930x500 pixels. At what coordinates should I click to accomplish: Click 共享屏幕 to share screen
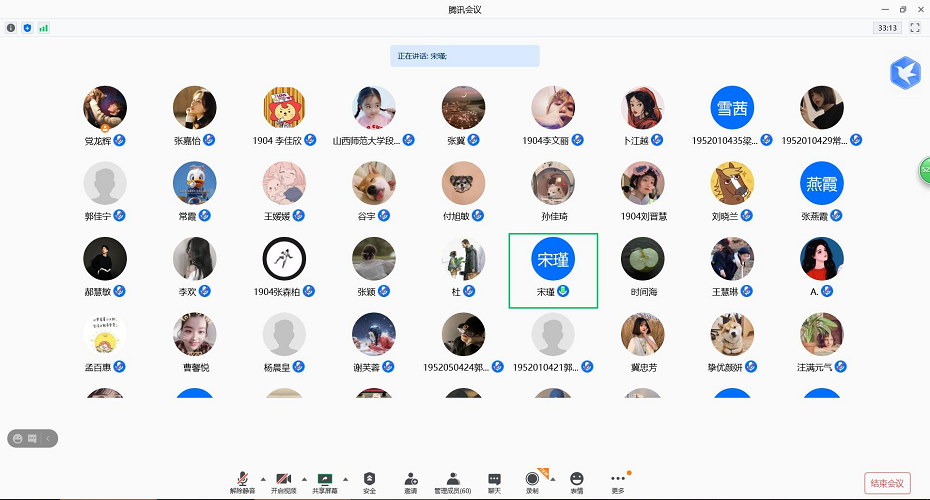click(324, 483)
